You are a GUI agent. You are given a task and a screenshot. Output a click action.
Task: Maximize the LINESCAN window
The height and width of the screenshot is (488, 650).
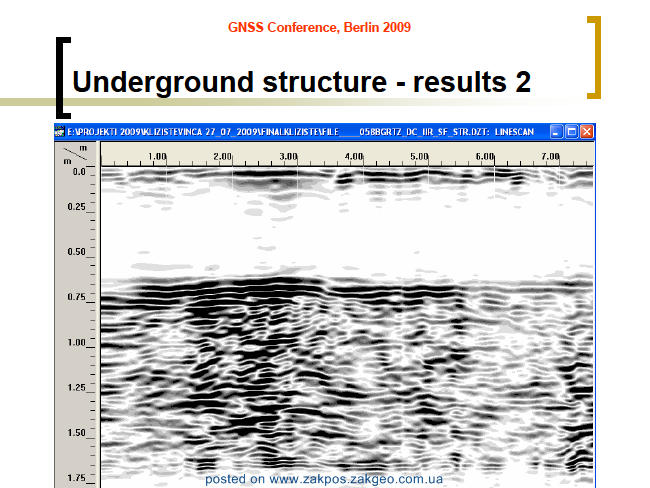(572, 132)
